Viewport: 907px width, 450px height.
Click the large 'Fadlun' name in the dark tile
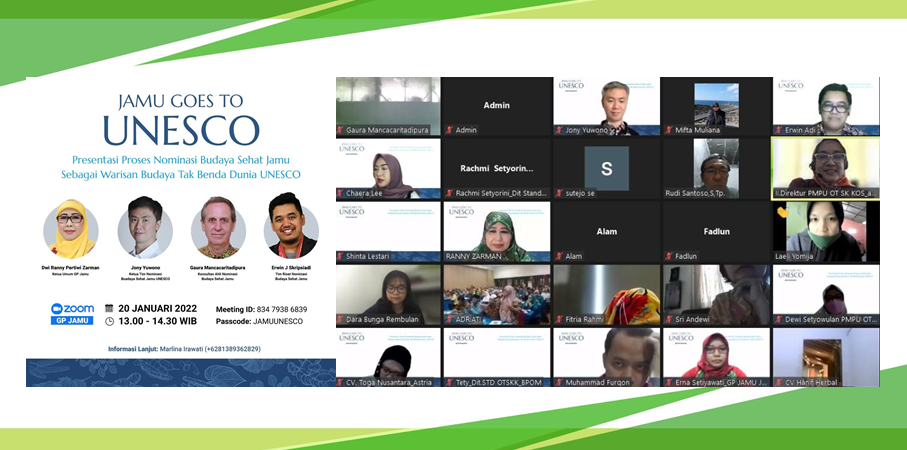click(716, 231)
